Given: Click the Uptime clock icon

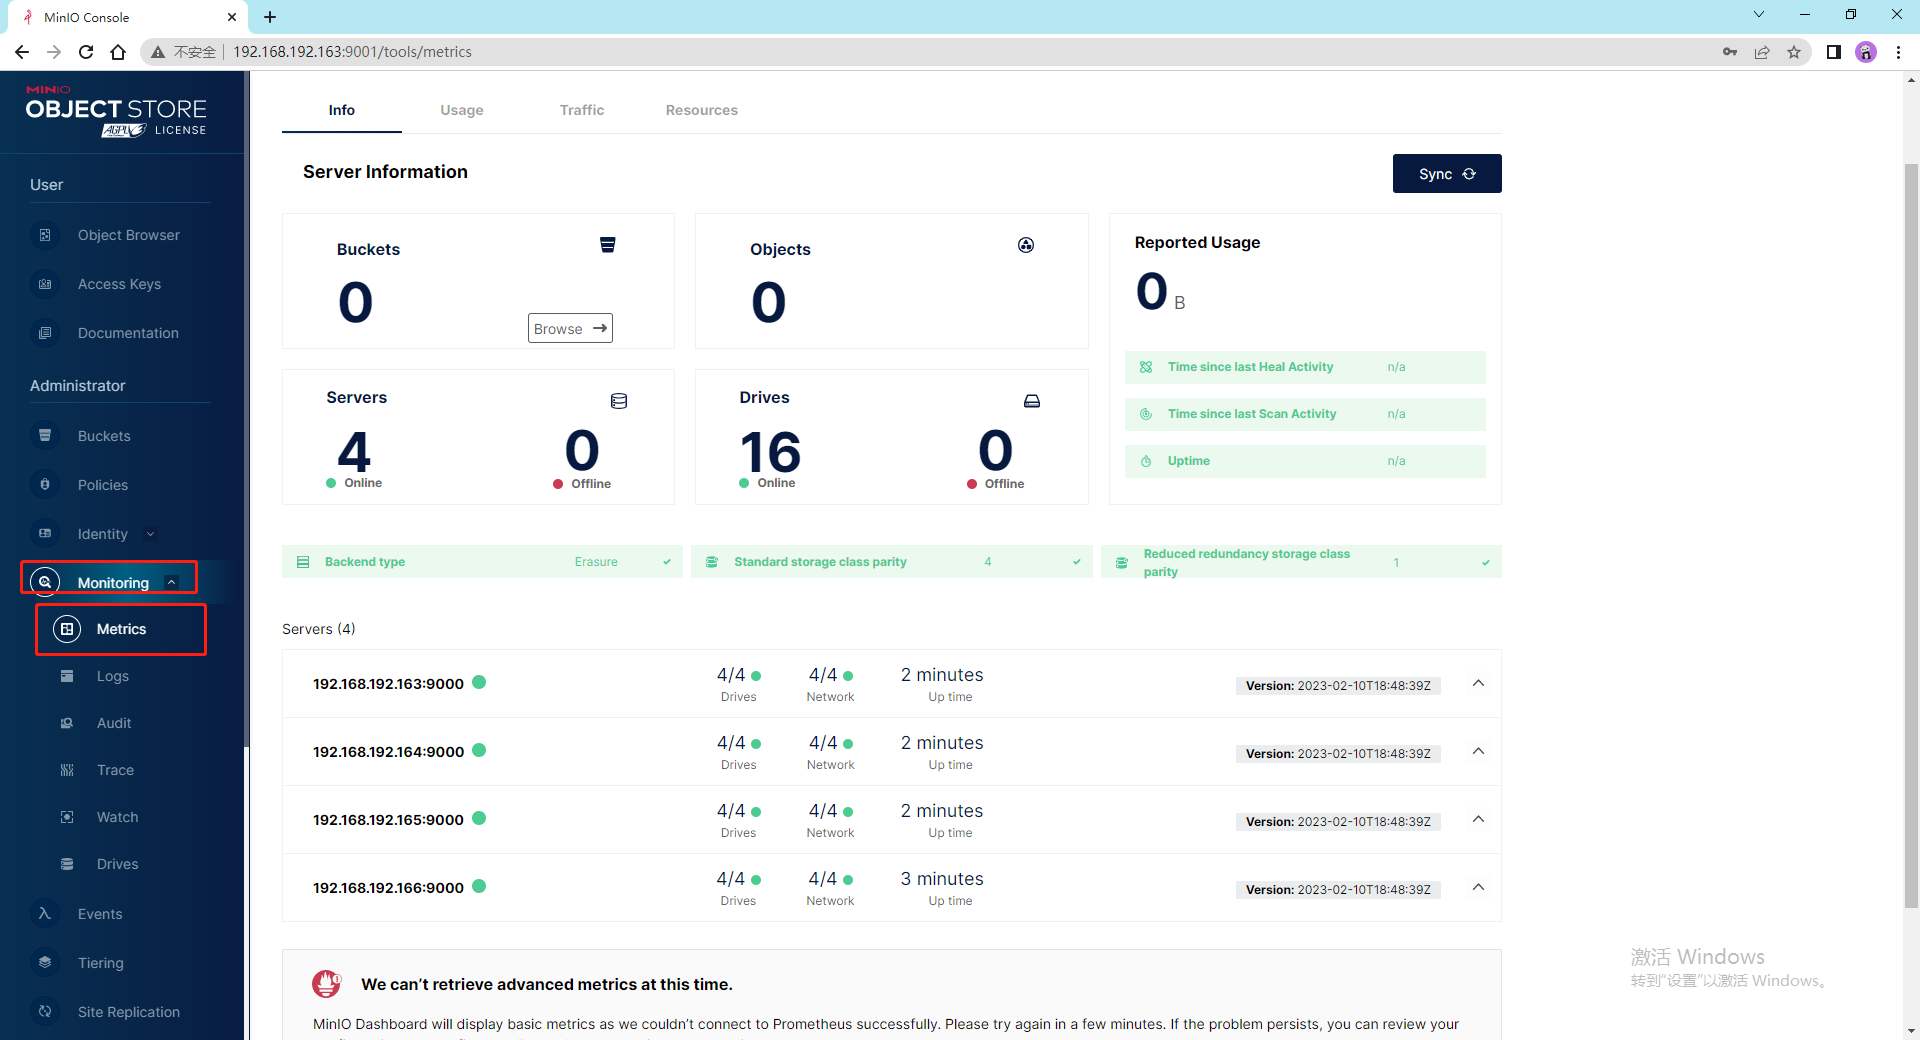Looking at the screenshot, I should click(1146, 461).
